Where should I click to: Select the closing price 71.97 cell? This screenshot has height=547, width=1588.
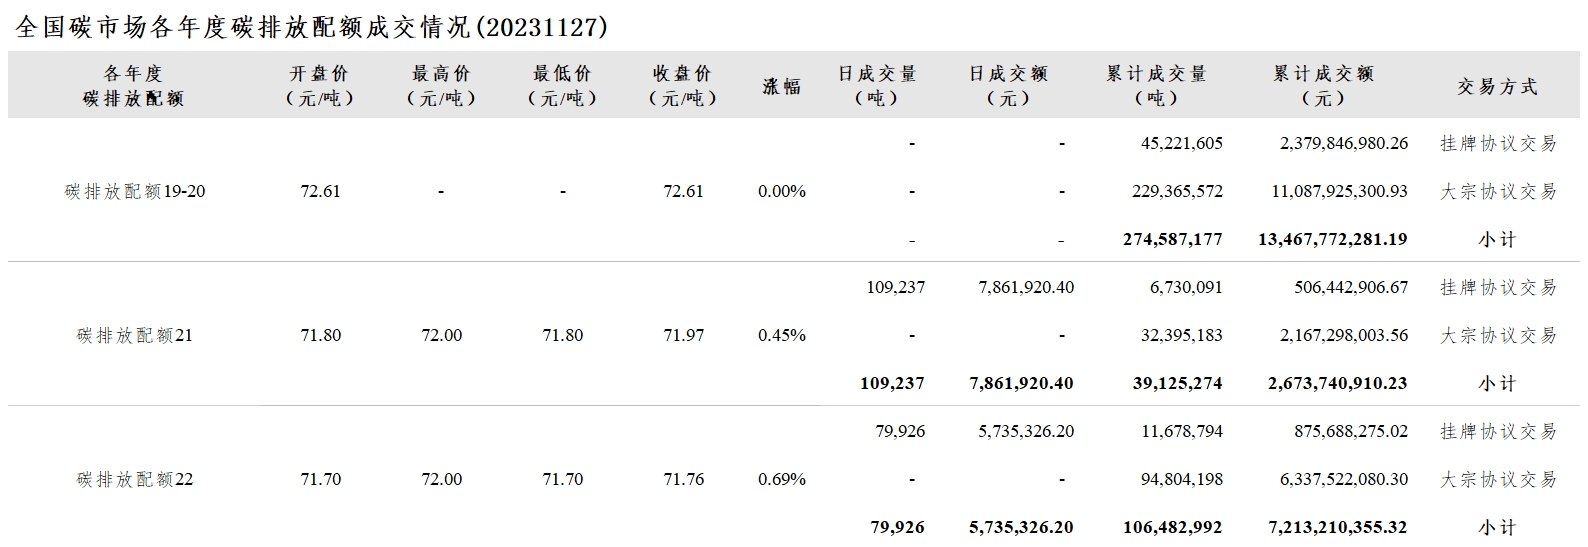(684, 335)
